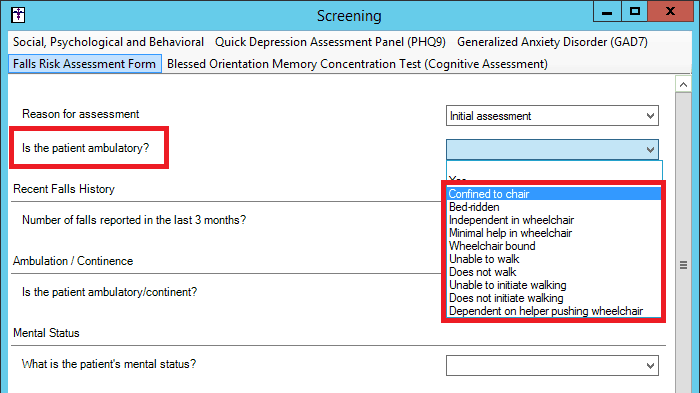Select the Falls Risk Assessment Form tab

tap(85, 64)
